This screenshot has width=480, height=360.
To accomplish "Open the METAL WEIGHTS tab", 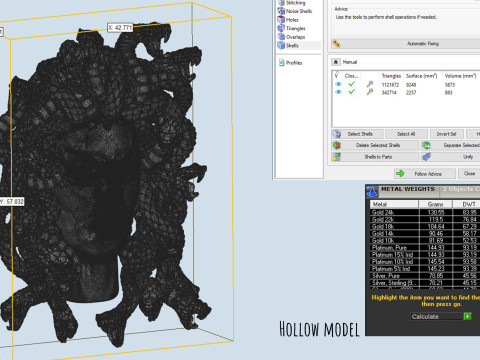I will tap(408, 189).
